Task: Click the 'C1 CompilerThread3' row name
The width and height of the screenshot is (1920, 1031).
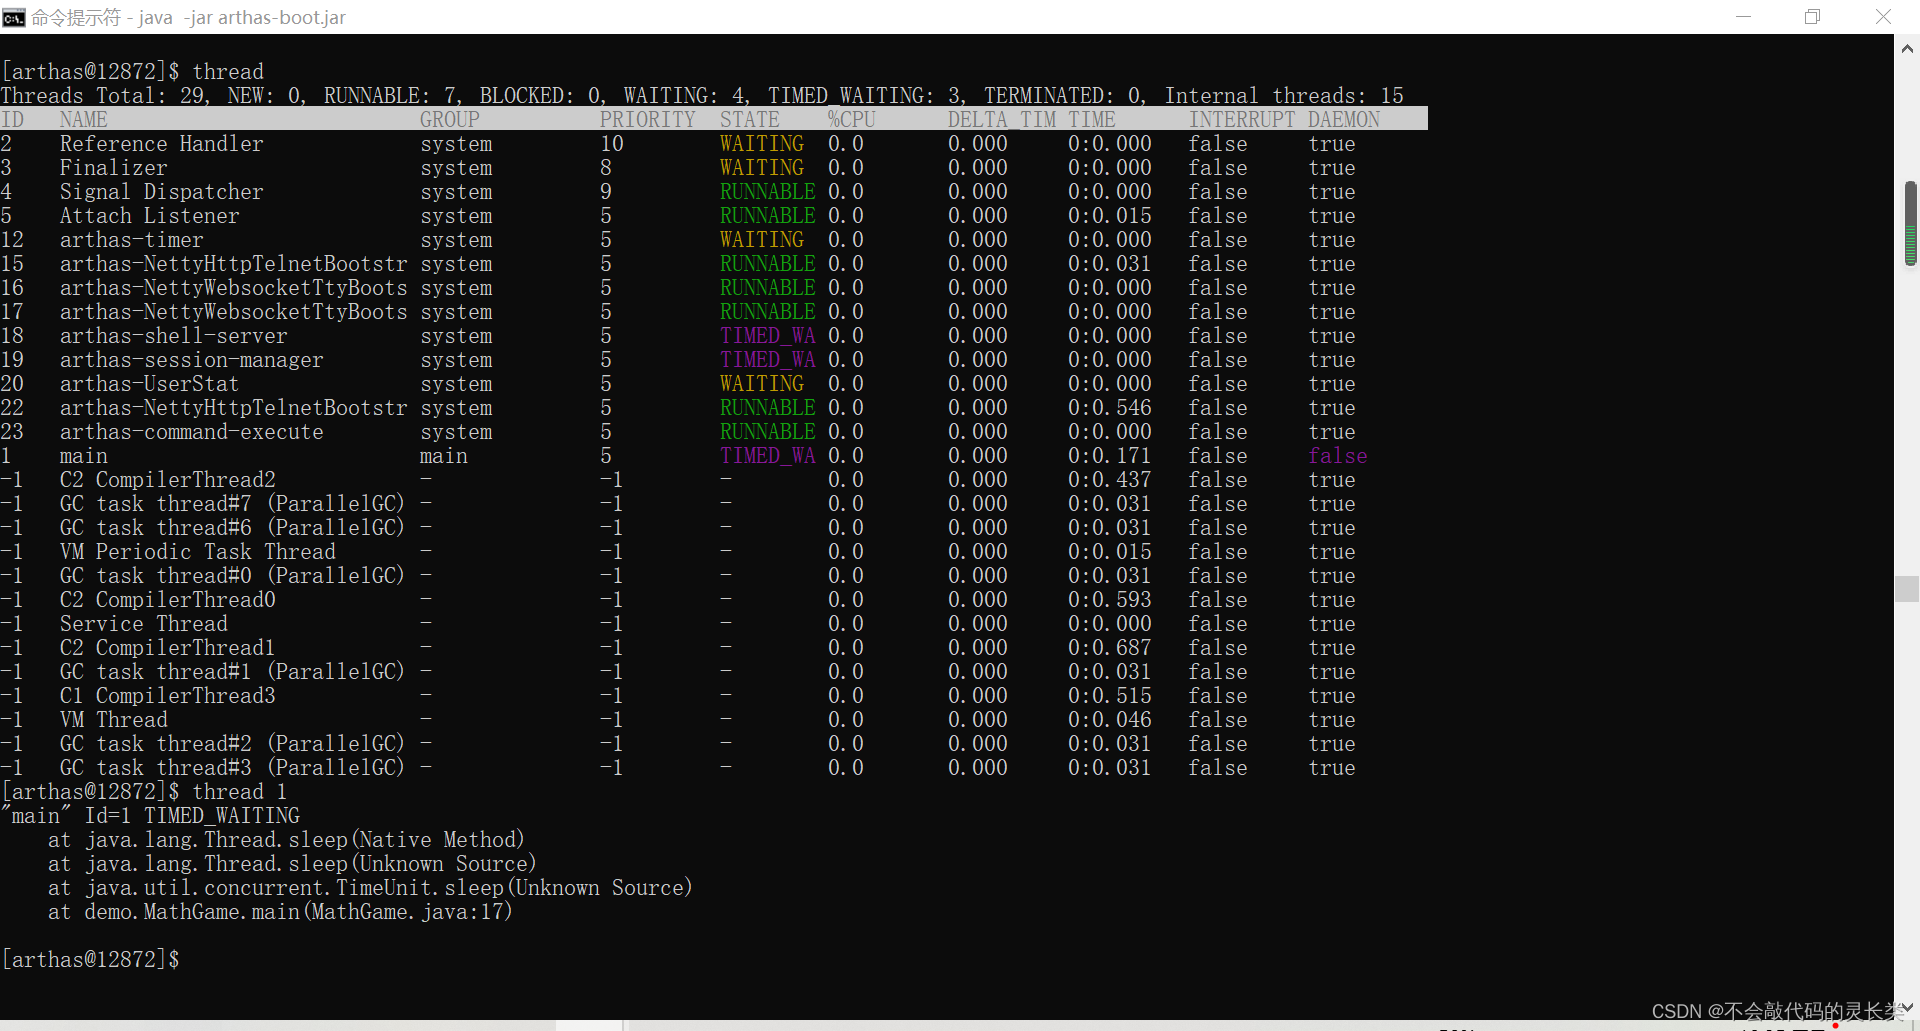Action: tap(167, 696)
